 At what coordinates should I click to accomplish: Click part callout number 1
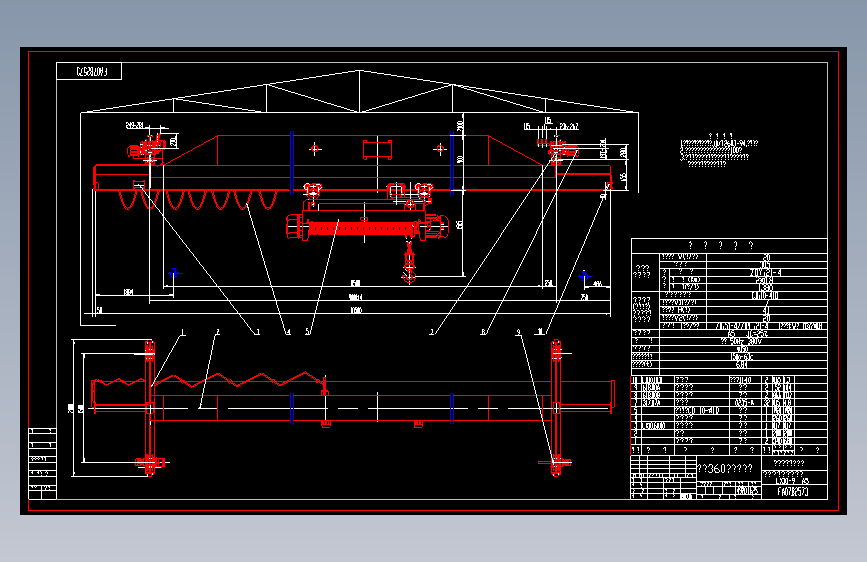(x=183, y=332)
